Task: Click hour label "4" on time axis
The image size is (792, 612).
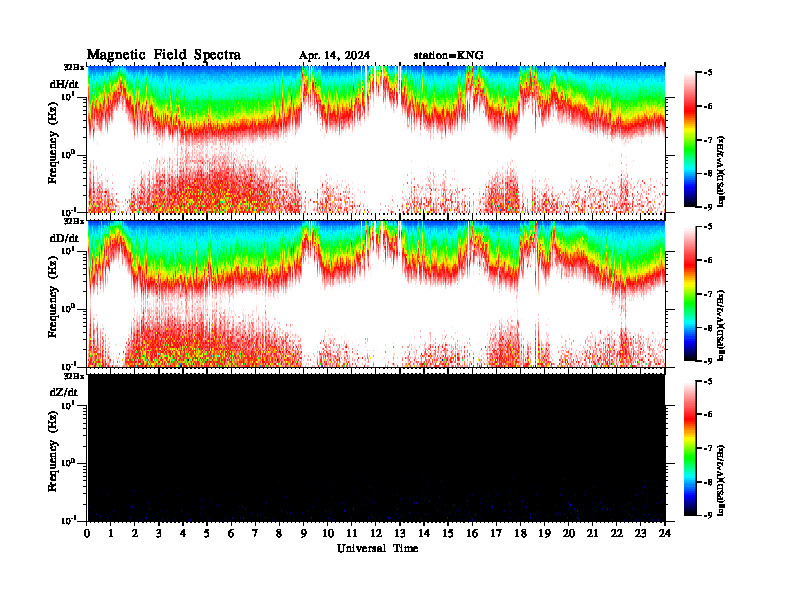Action: [x=183, y=534]
